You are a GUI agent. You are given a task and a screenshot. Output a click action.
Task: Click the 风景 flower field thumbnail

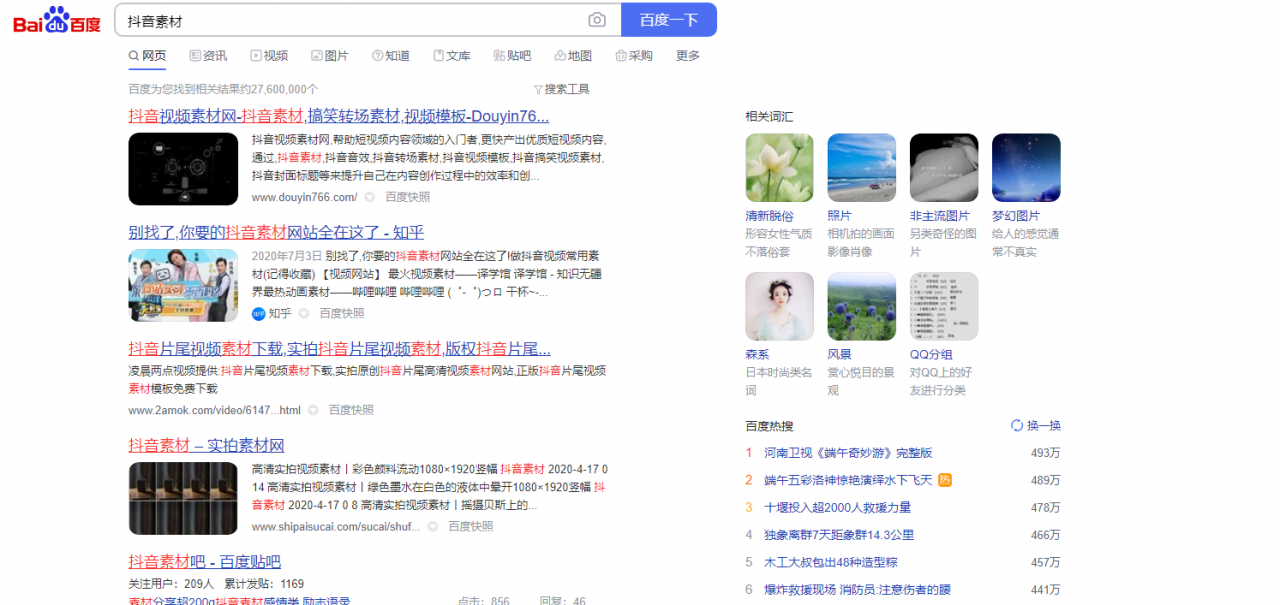pyautogui.click(x=861, y=306)
